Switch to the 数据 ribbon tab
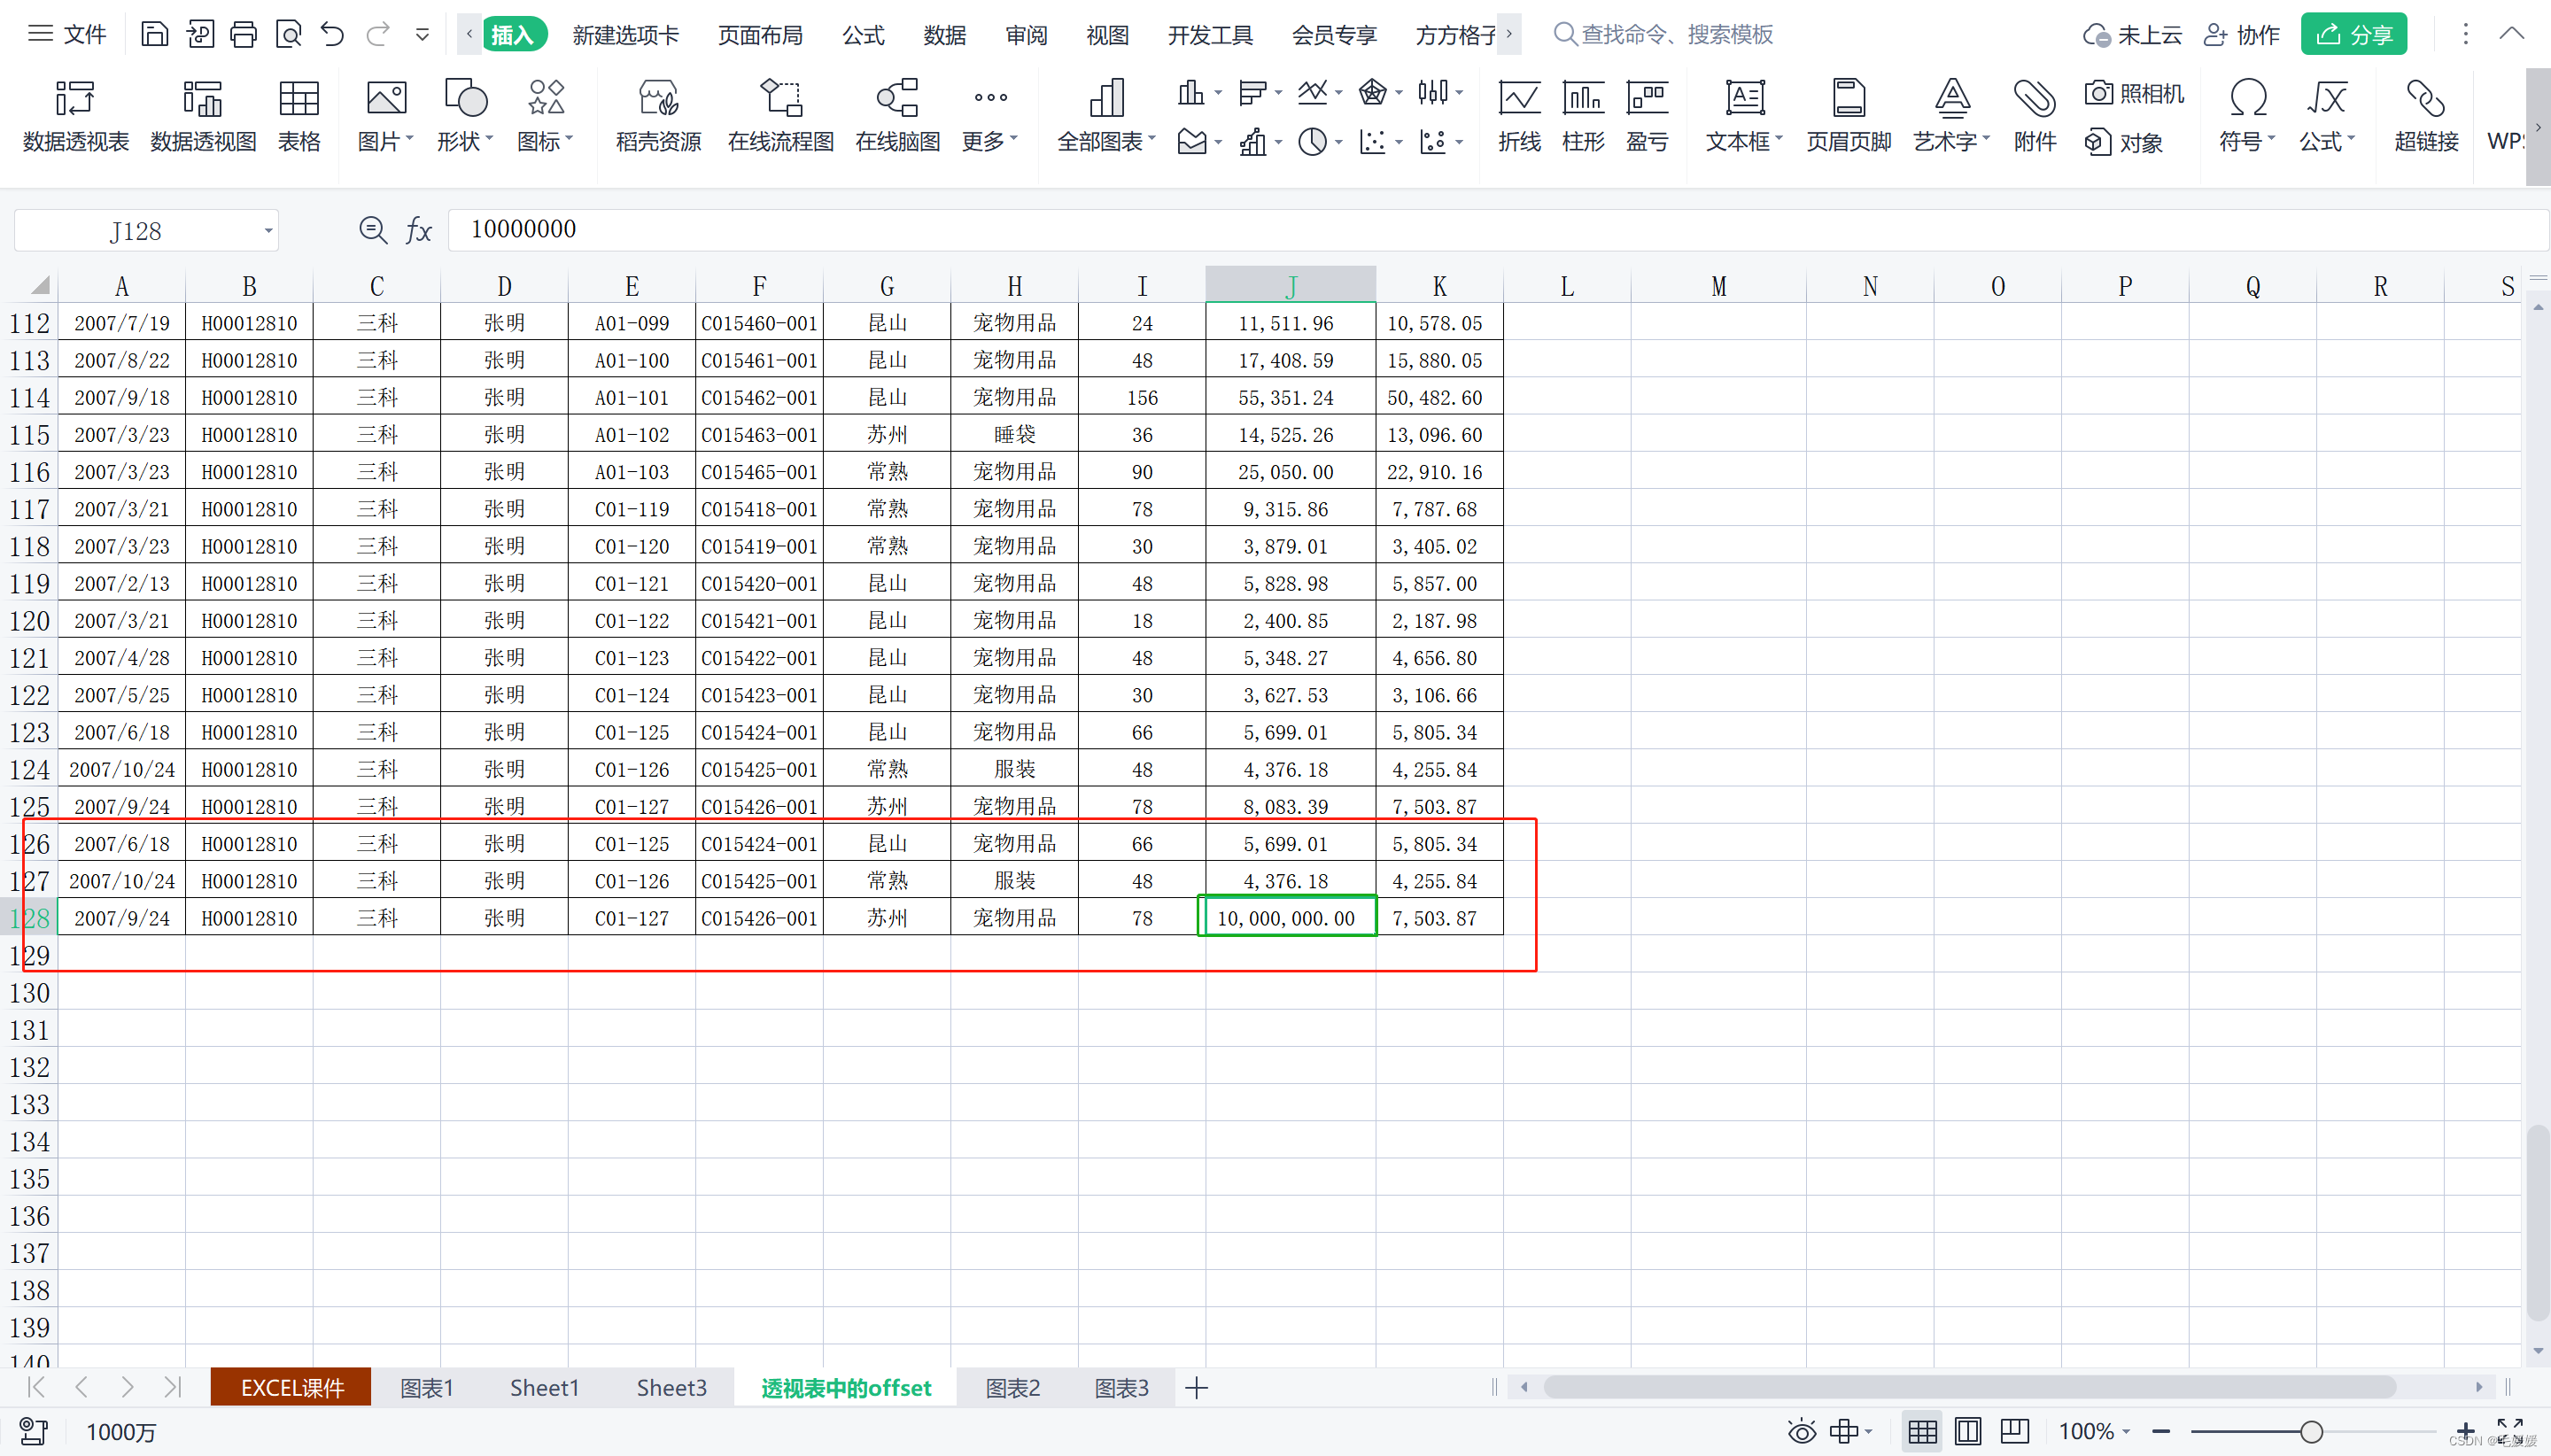This screenshot has height=1456, width=2551. [x=944, y=35]
